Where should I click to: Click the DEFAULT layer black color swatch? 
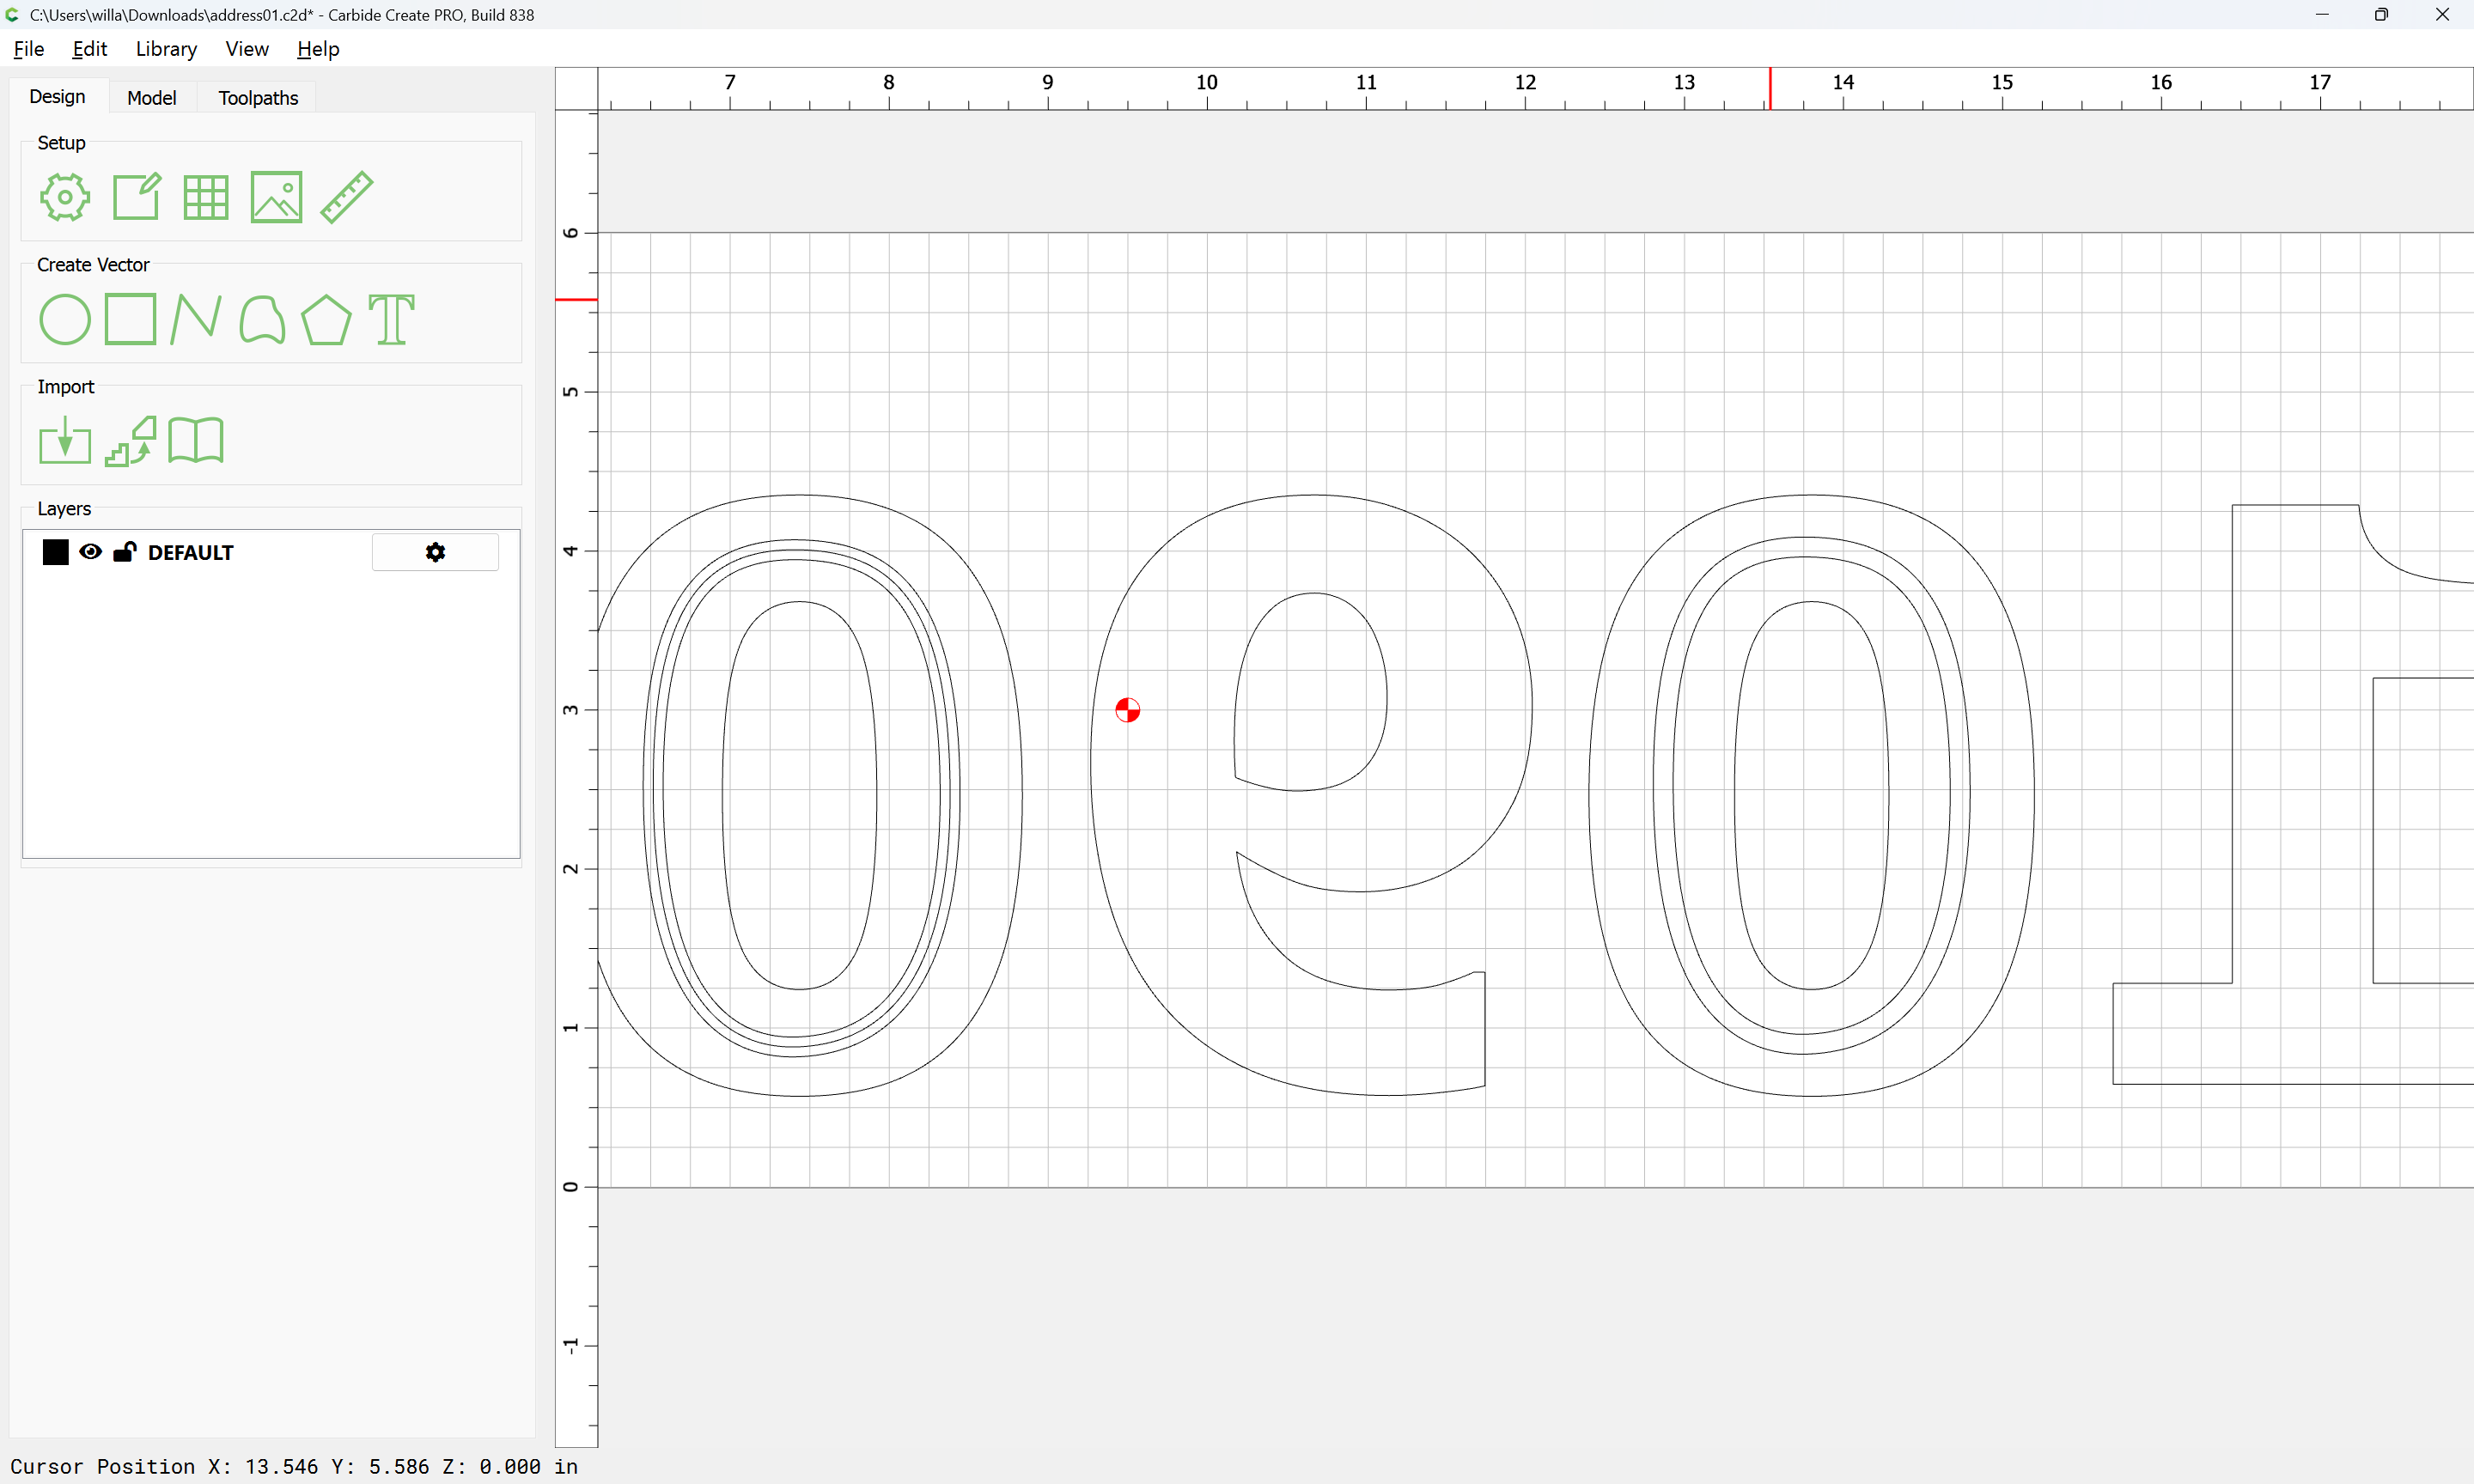pos(56,552)
